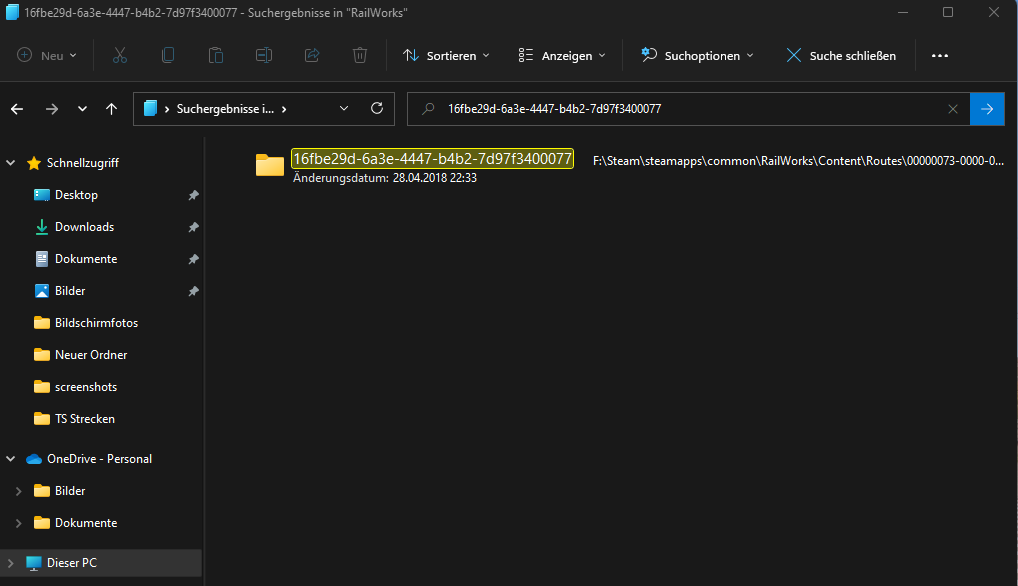Screen dimensions: 1018x586
Task: Click the Delete trash can icon
Action: pyautogui.click(x=360, y=55)
